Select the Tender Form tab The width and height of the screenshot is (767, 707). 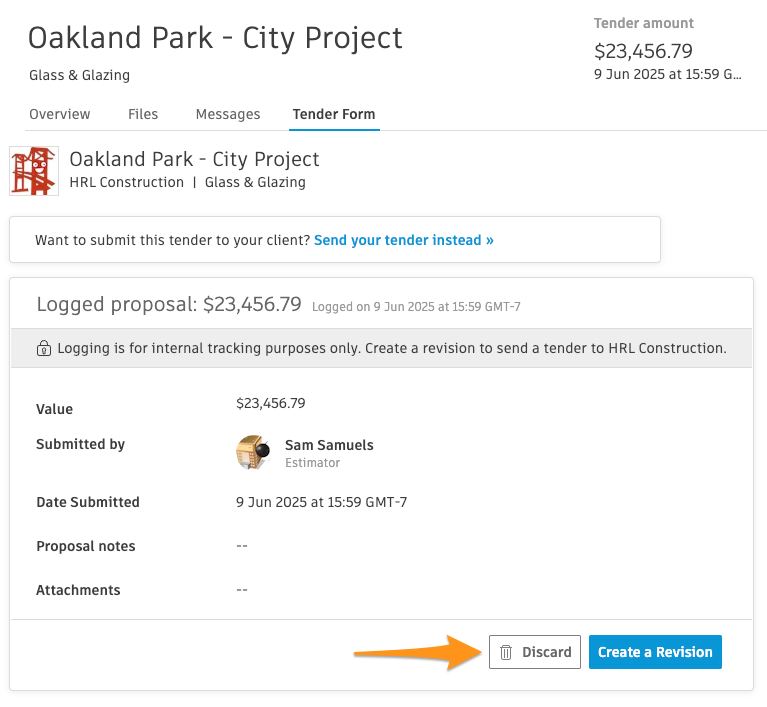point(334,114)
